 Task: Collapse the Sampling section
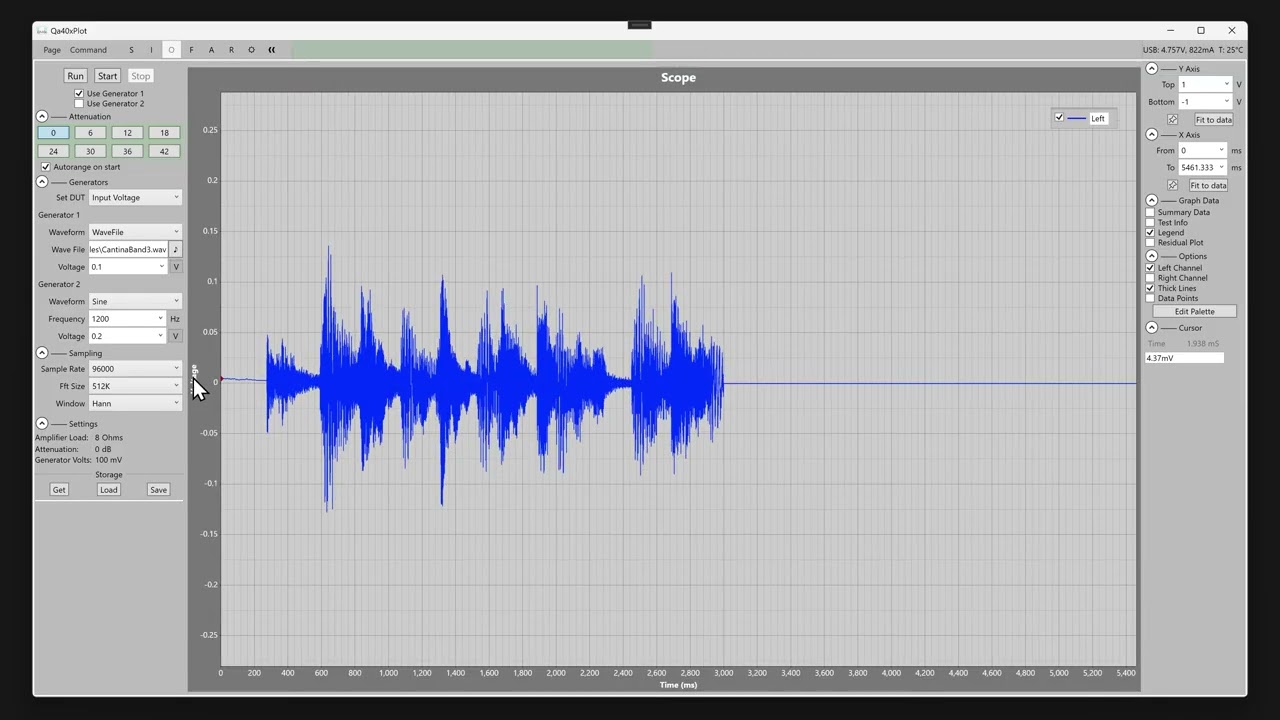(42, 353)
